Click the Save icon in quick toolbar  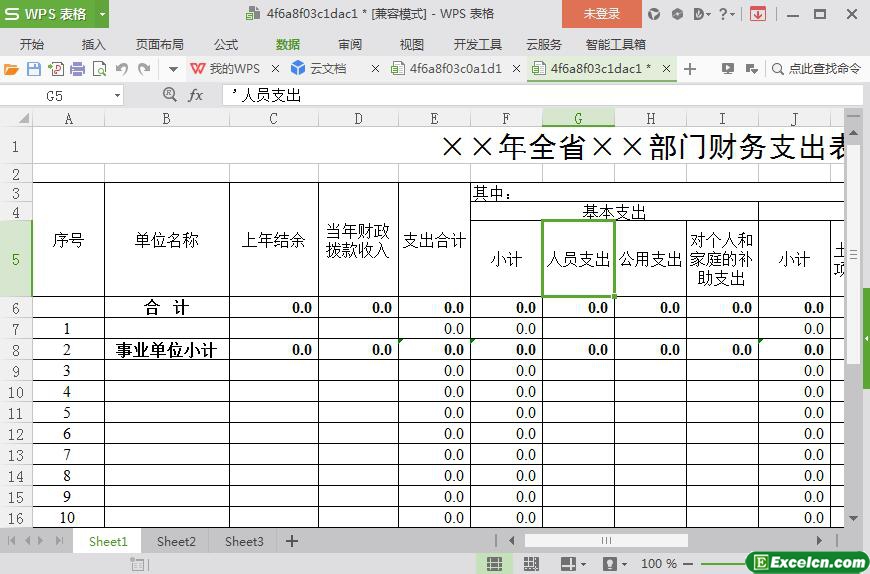point(33,69)
